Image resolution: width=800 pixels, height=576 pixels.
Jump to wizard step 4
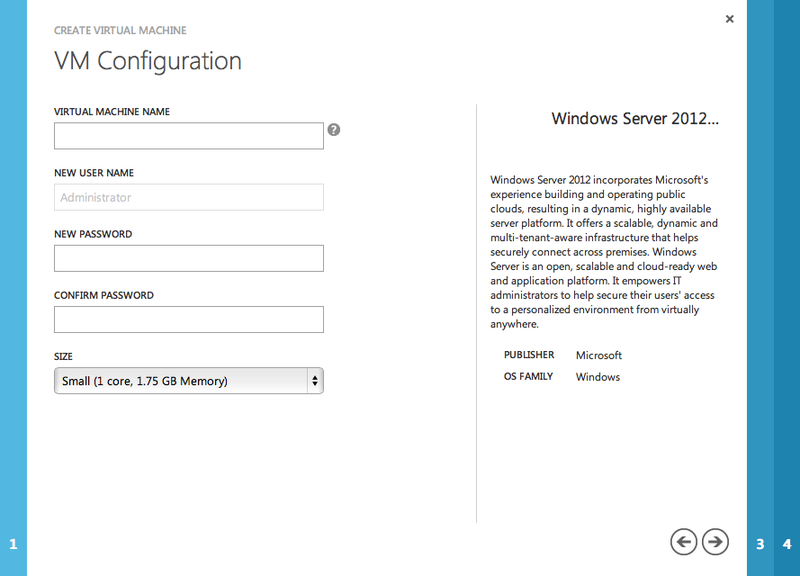pyautogui.click(x=788, y=544)
